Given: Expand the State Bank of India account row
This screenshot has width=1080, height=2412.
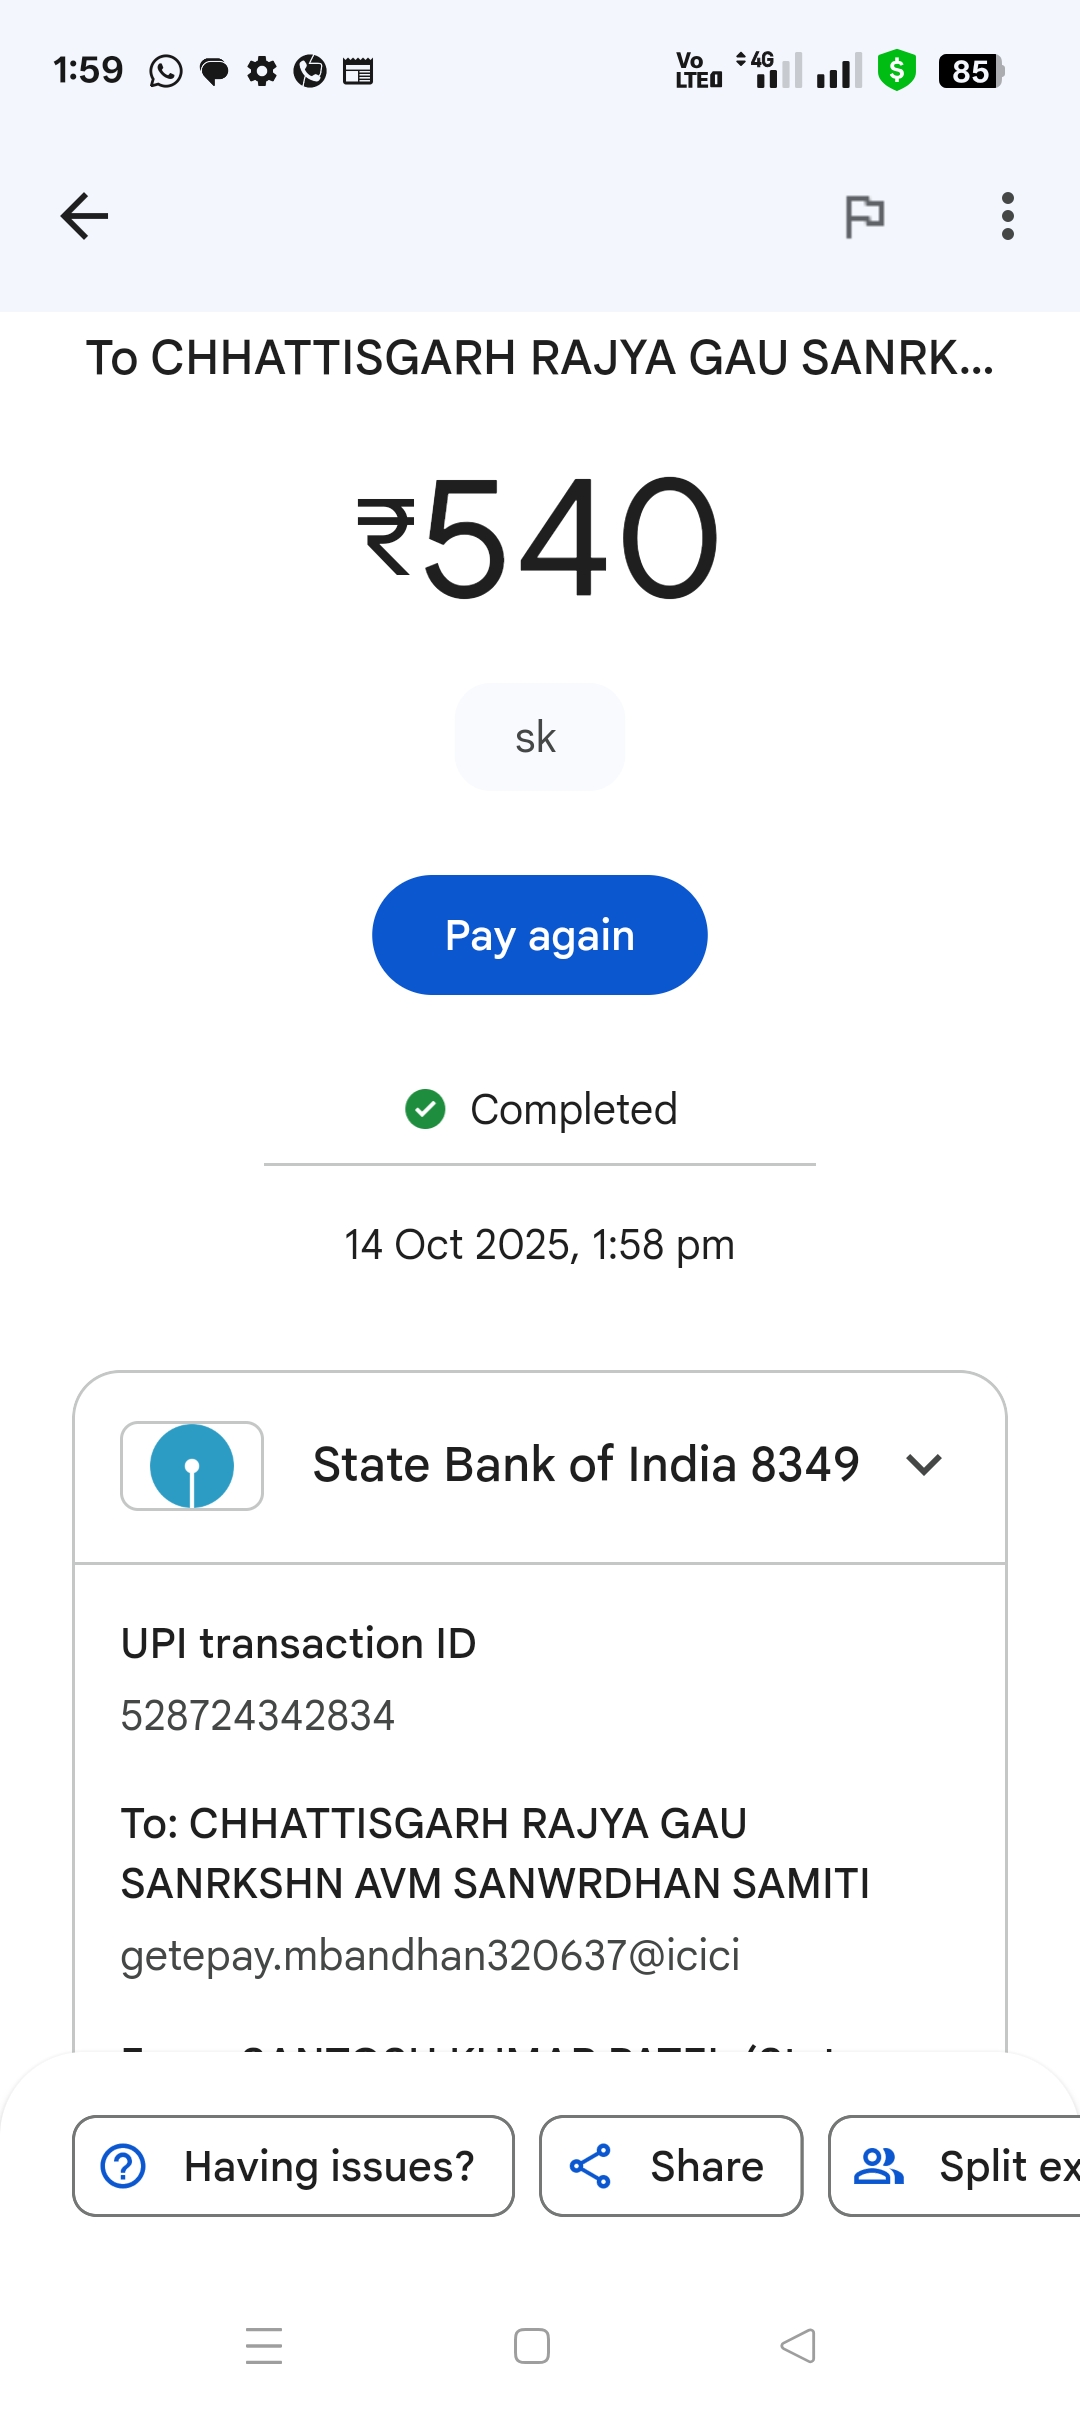Looking at the screenshot, I should (585, 1465).
